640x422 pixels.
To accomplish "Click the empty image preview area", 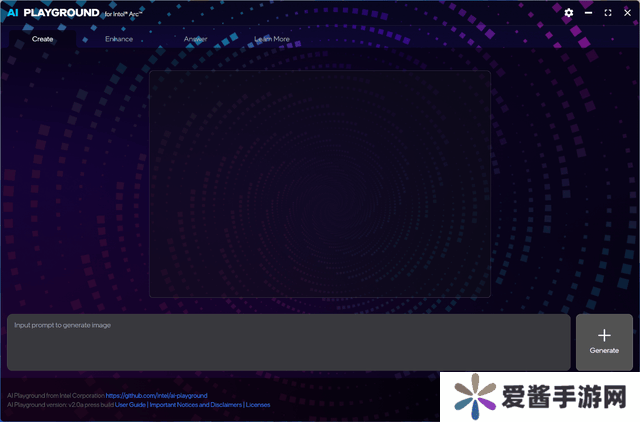I will (x=319, y=183).
